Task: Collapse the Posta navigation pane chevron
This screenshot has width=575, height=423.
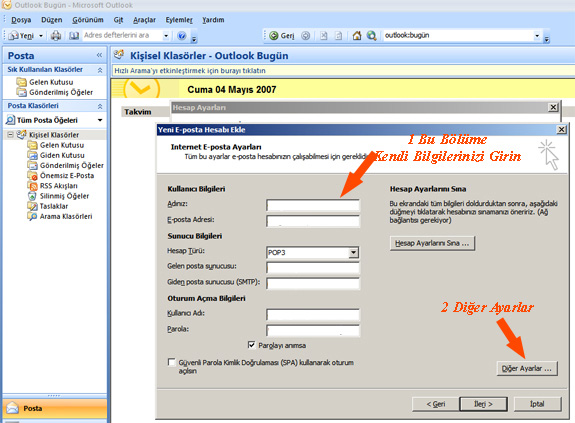Action: tap(99, 55)
